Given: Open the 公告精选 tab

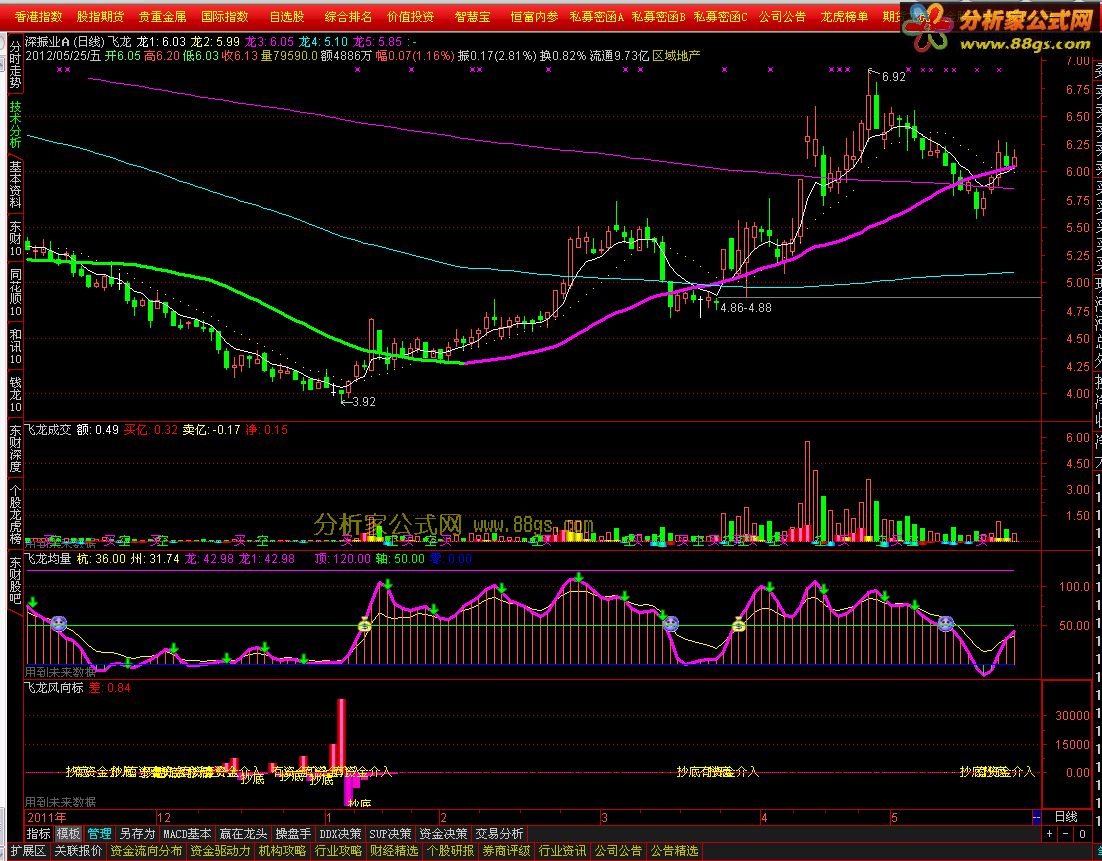Looking at the screenshot, I should pyautogui.click(x=674, y=851).
